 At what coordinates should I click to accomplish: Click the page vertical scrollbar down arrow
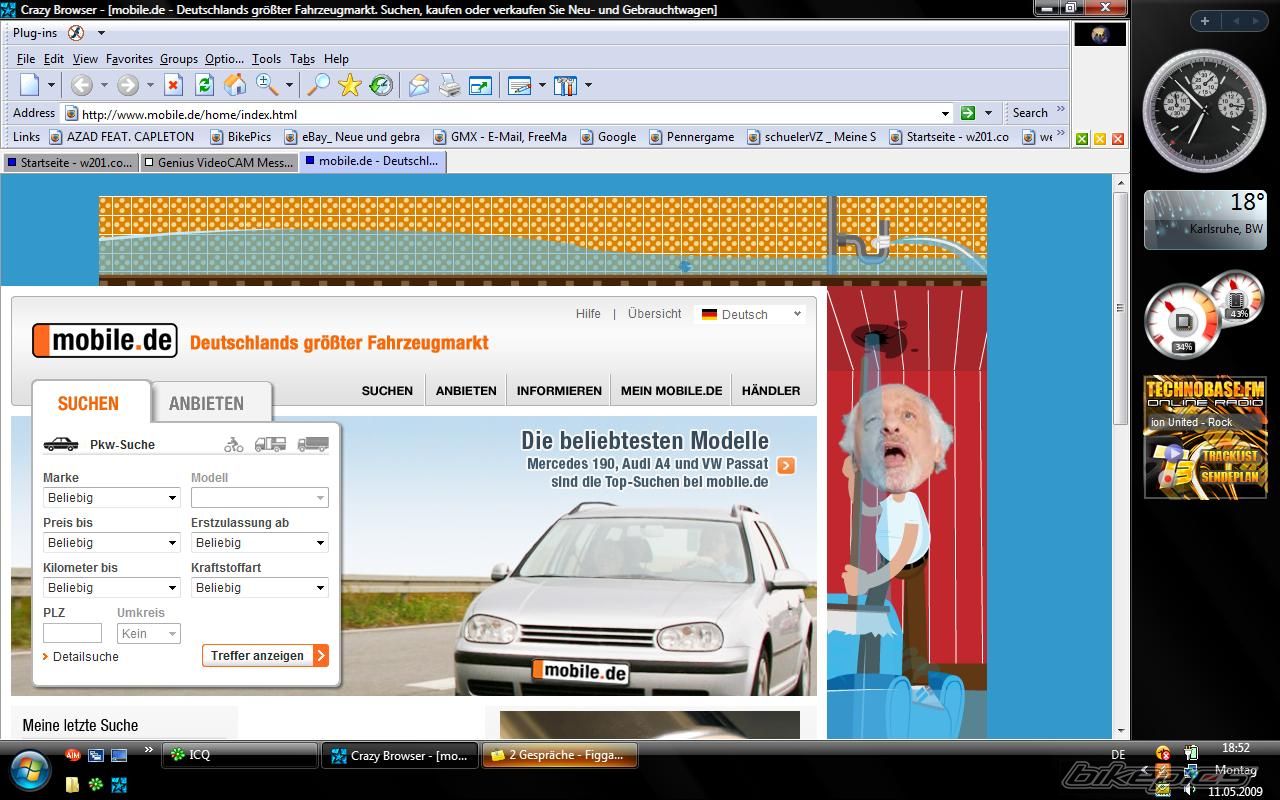1121,731
